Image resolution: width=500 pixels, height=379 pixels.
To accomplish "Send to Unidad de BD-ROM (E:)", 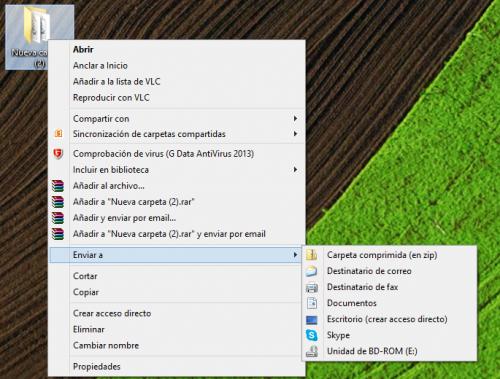I will pos(389,351).
